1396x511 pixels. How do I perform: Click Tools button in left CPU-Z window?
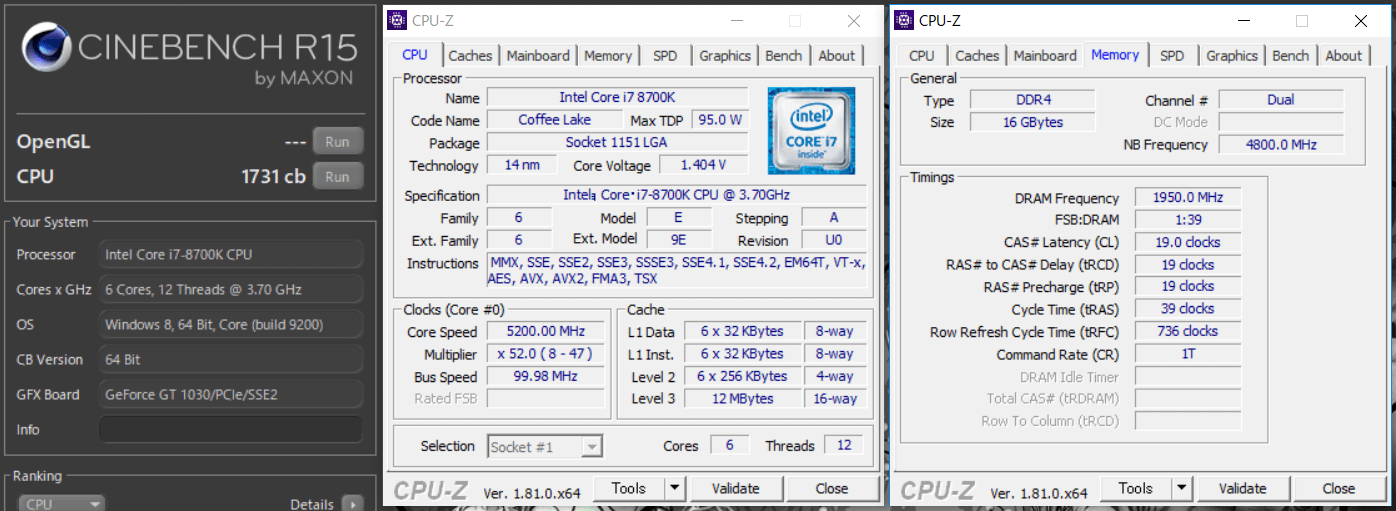click(x=629, y=489)
